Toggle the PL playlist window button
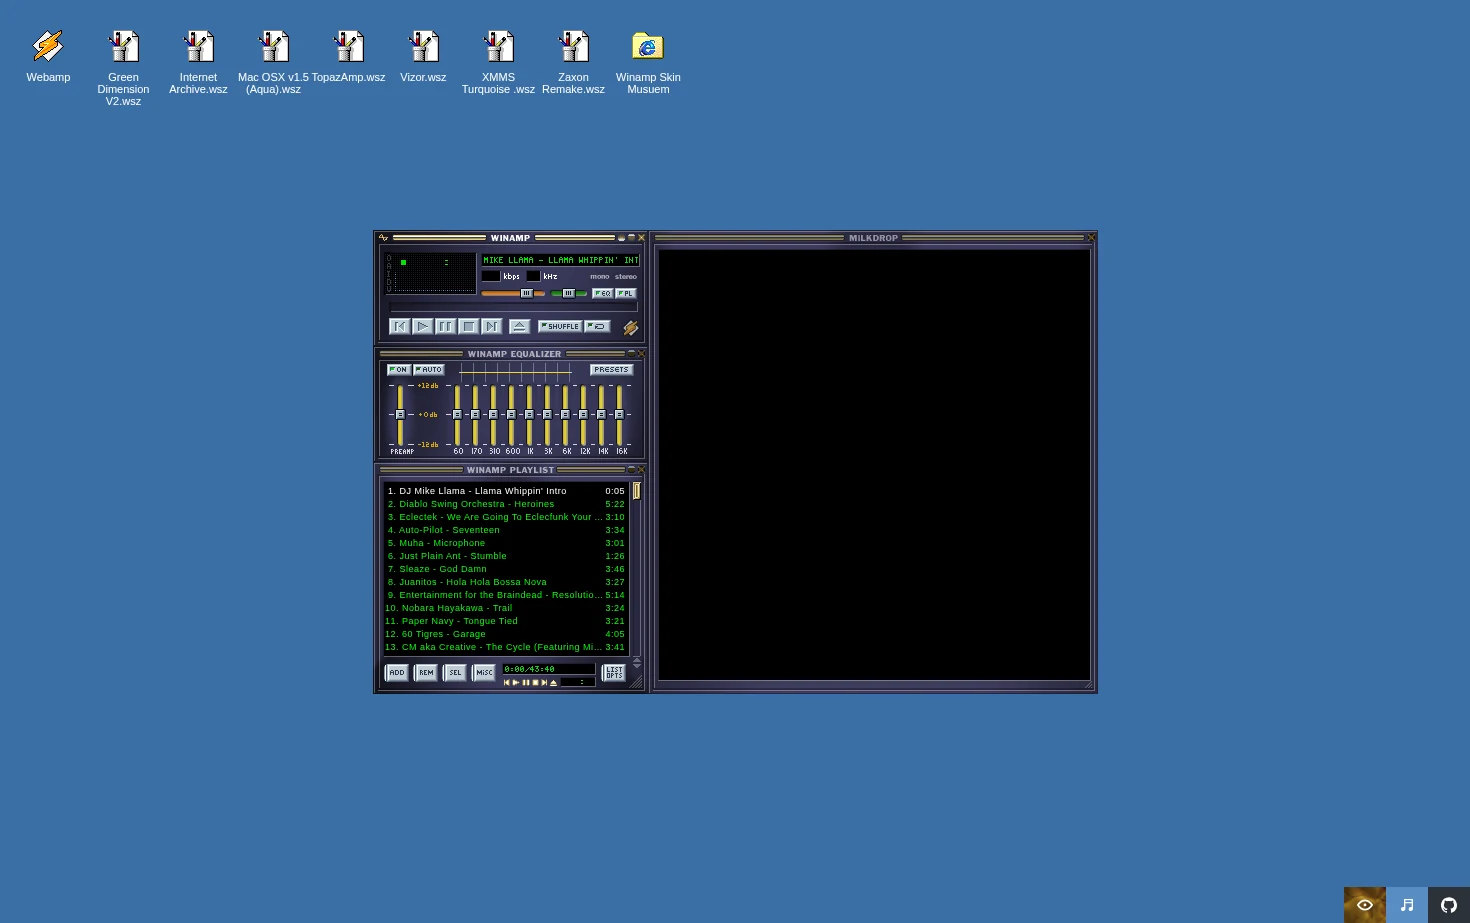1470x923 pixels. coord(625,293)
